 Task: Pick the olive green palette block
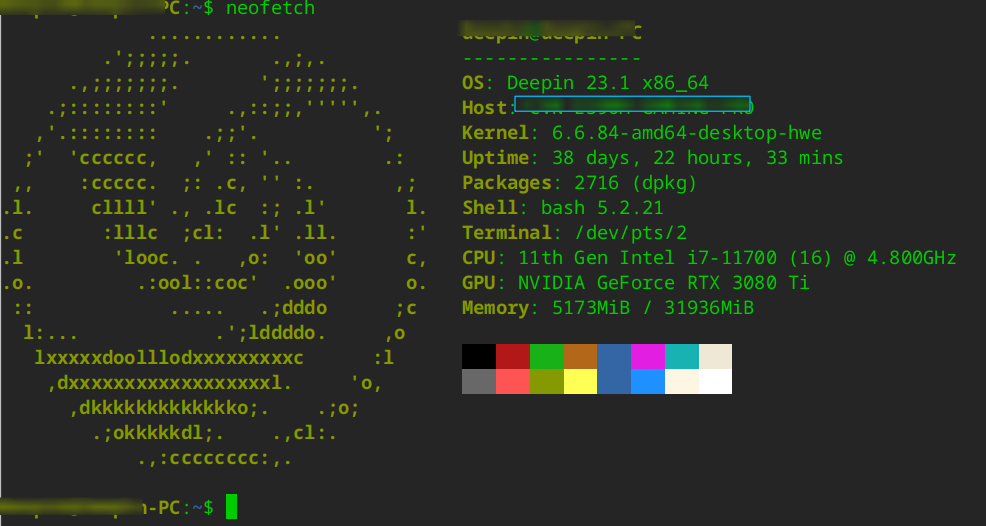pyautogui.click(x=546, y=381)
